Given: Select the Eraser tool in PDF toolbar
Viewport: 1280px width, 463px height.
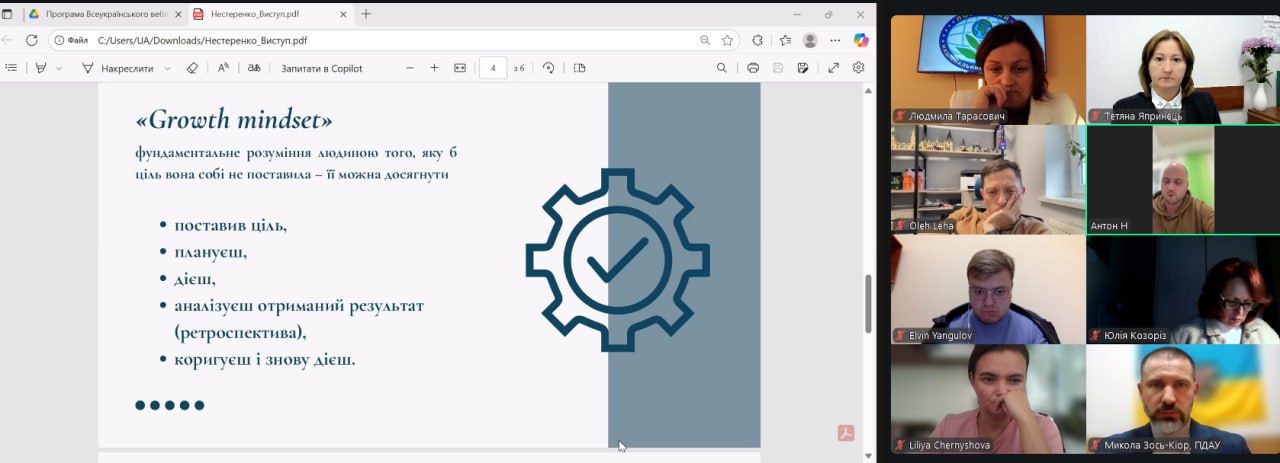Looking at the screenshot, I should [192, 68].
